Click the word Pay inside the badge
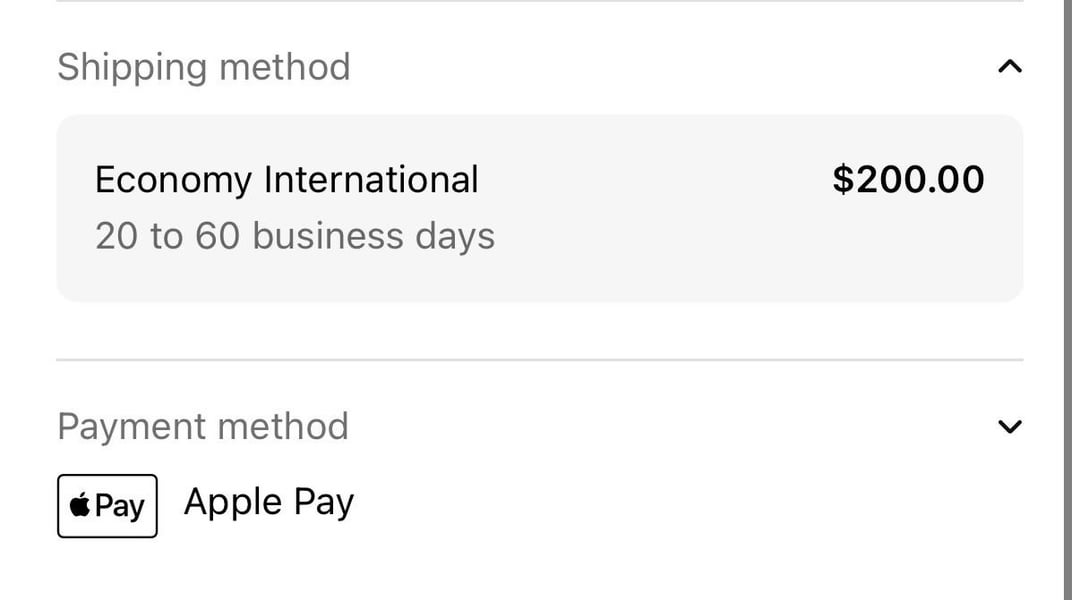Screen dimensions: 1080x600 click(121, 506)
